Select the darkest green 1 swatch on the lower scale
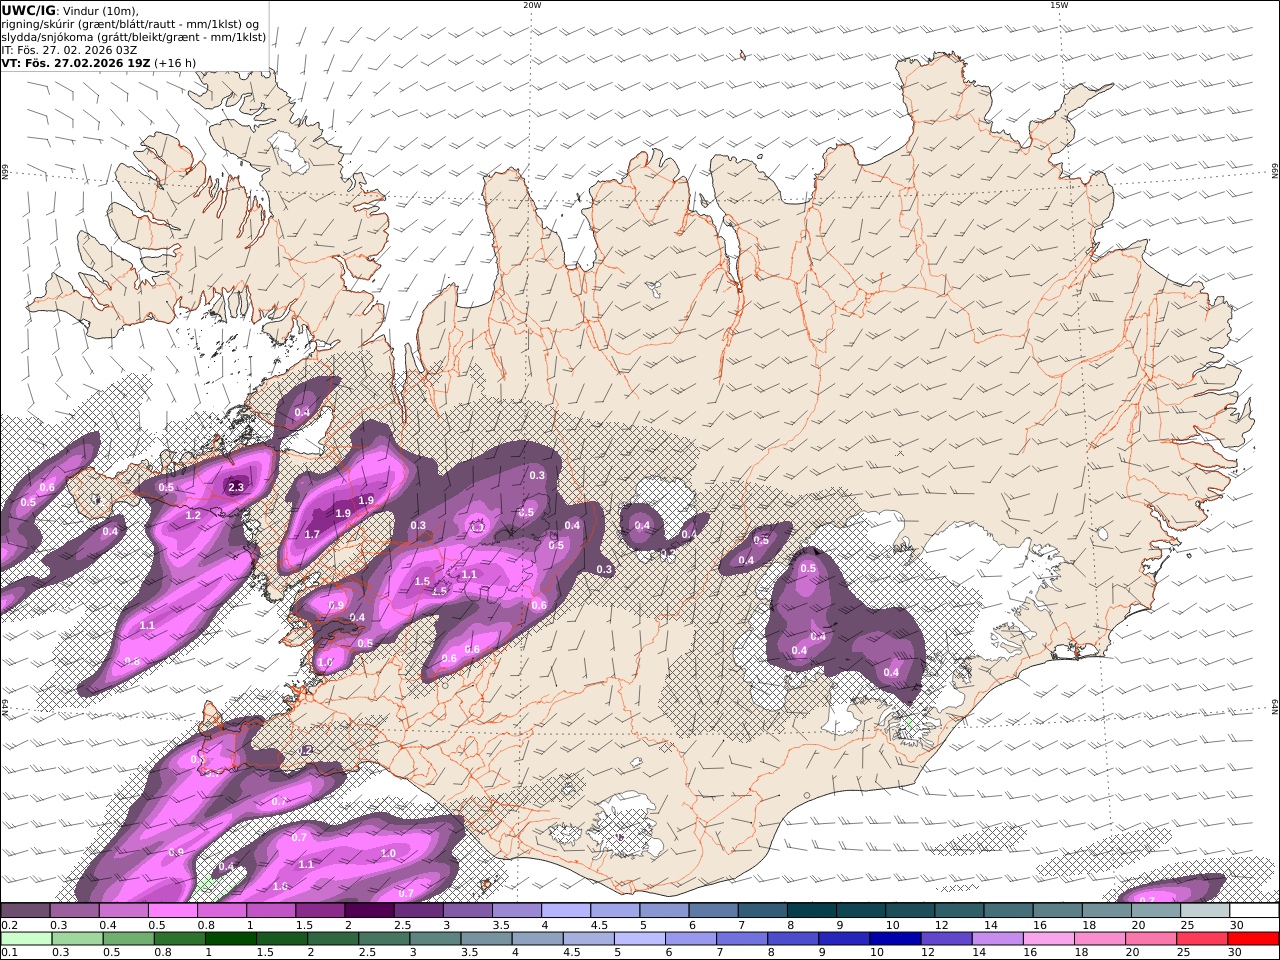 tap(231, 939)
